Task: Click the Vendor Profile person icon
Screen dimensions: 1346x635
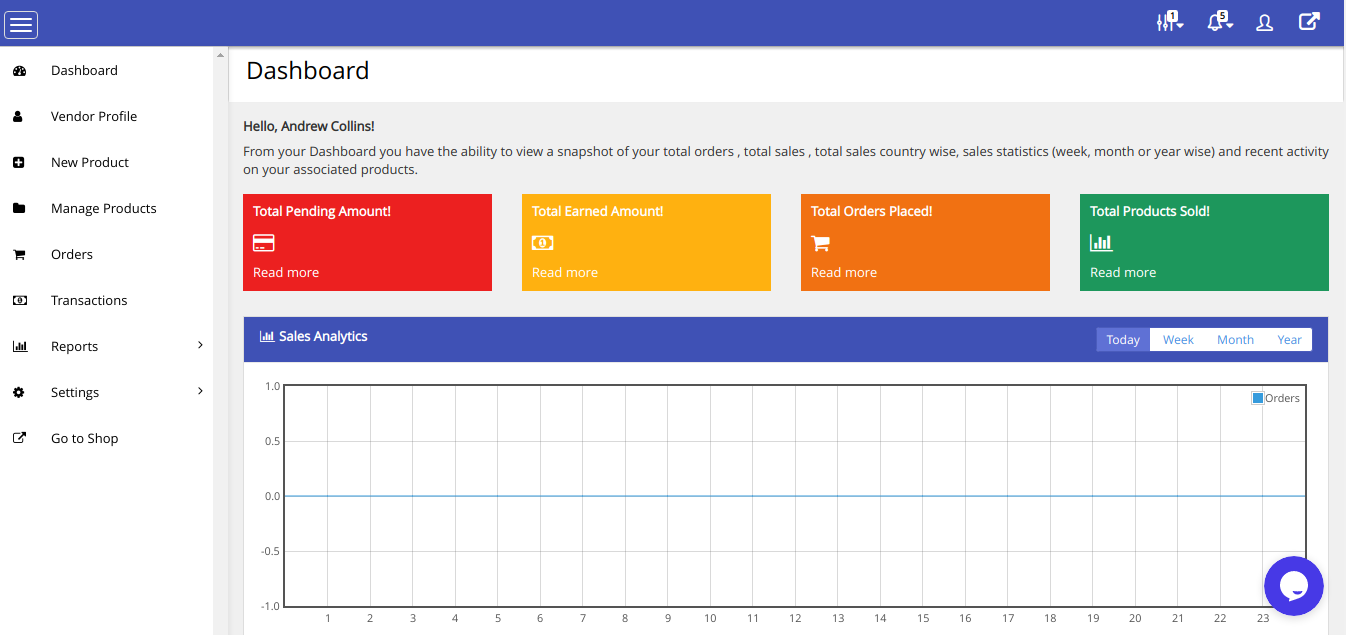Action: tap(19, 117)
